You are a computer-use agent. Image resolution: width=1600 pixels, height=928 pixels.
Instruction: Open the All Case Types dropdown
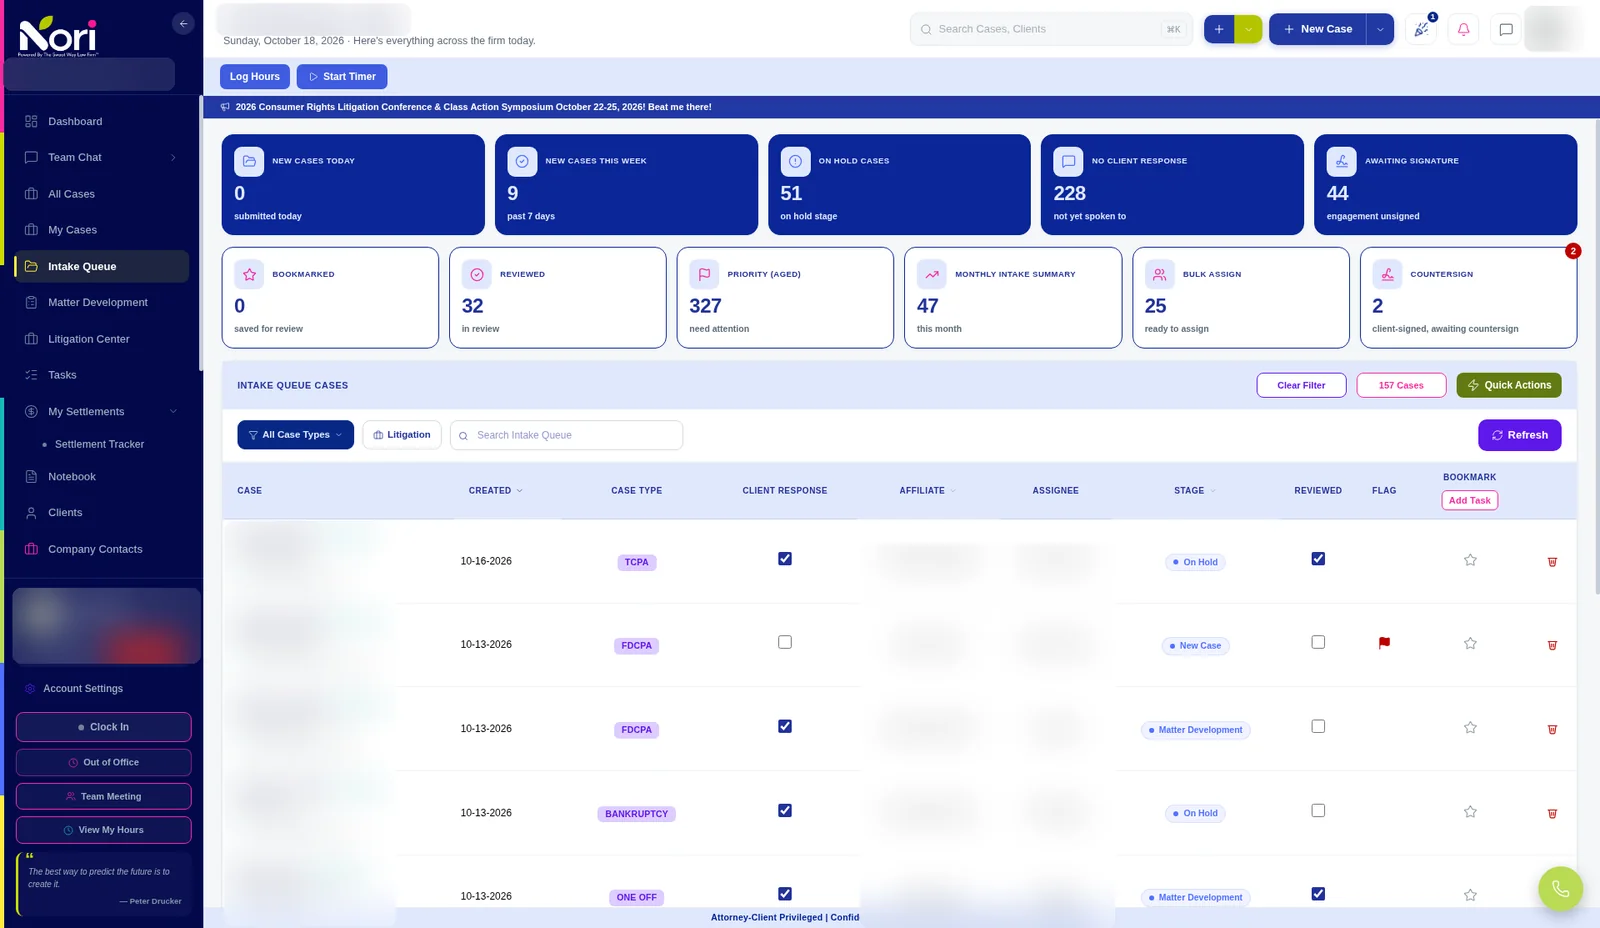coord(295,435)
